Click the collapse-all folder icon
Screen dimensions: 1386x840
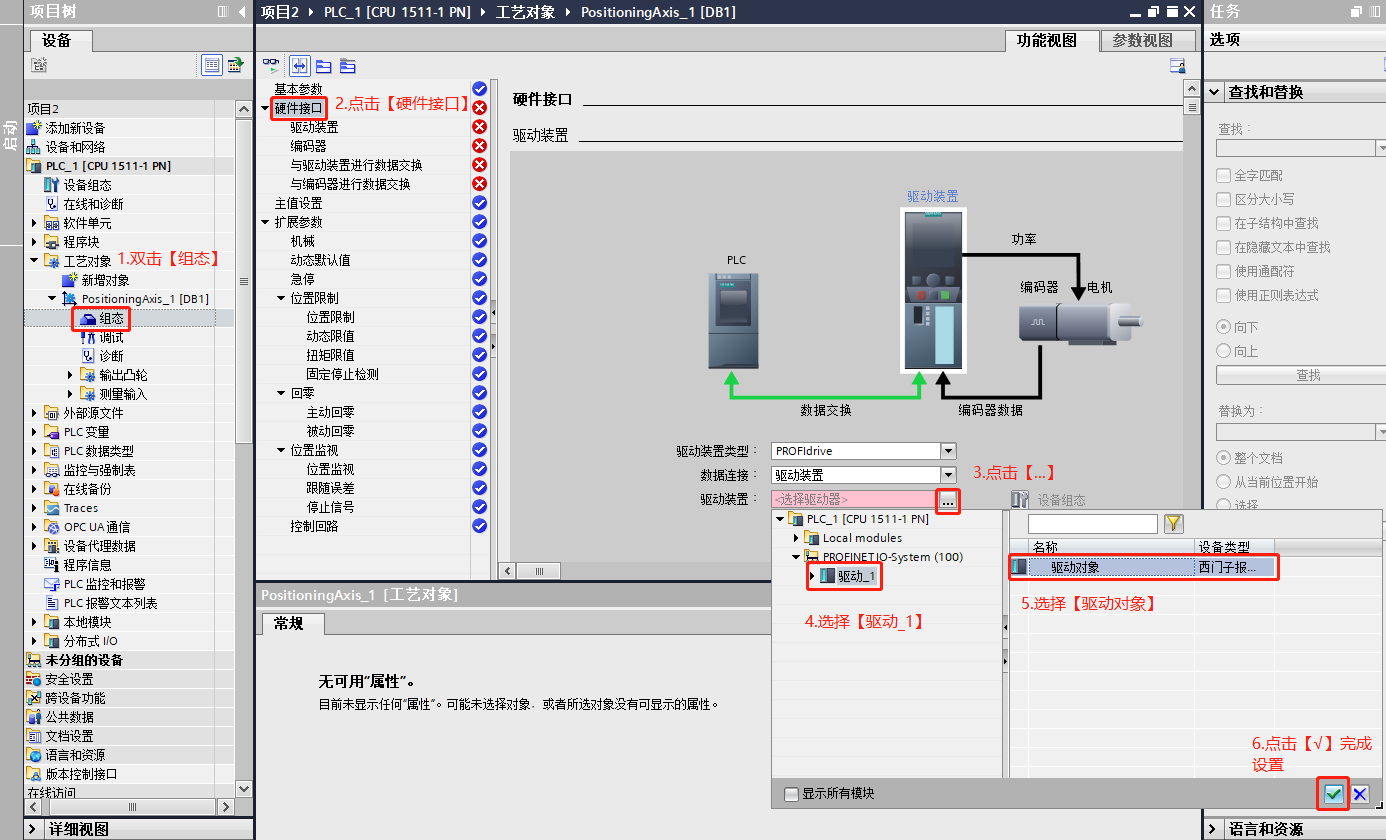pyautogui.click(x=347, y=66)
